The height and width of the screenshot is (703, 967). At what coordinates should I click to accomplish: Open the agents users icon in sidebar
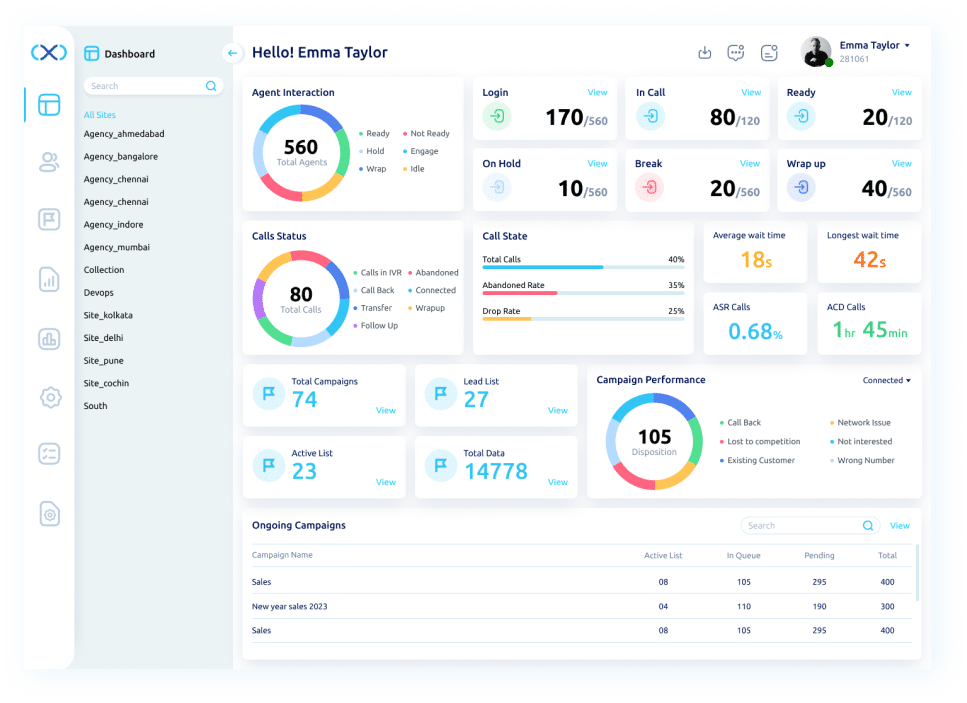(49, 162)
